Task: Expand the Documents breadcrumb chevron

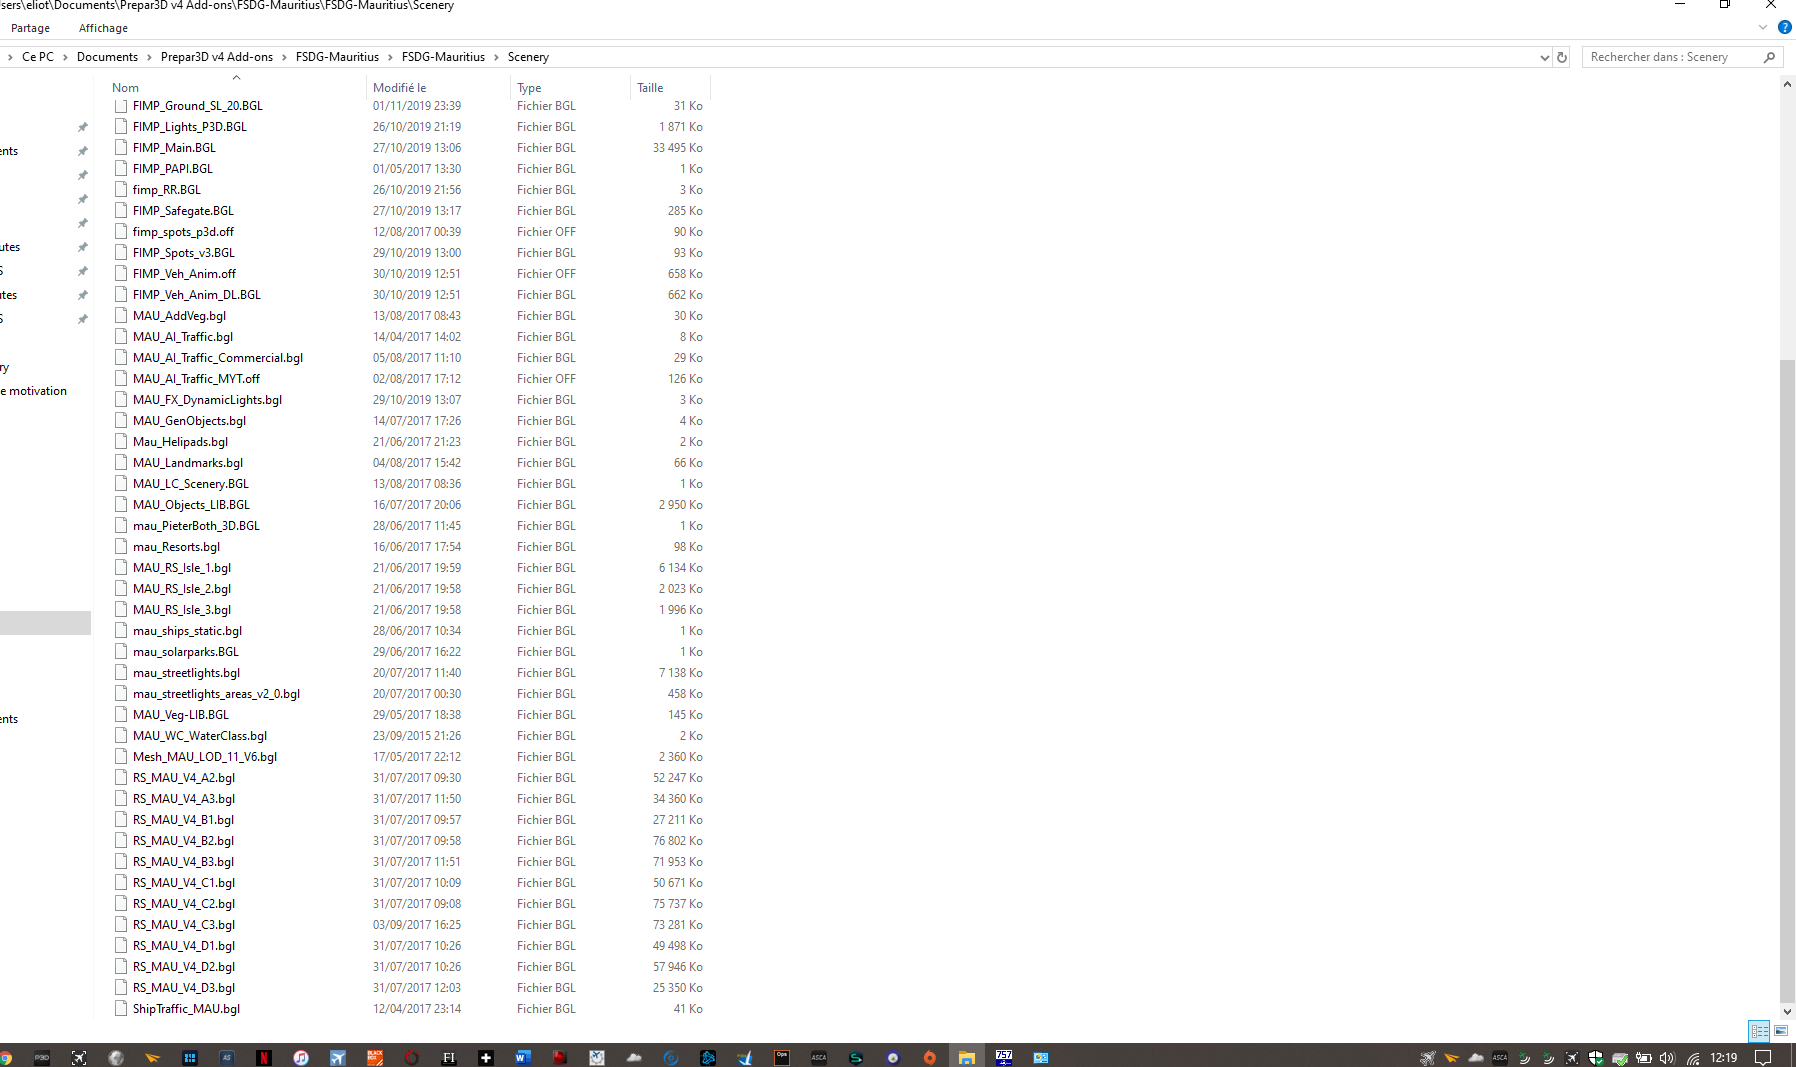Action: point(150,58)
